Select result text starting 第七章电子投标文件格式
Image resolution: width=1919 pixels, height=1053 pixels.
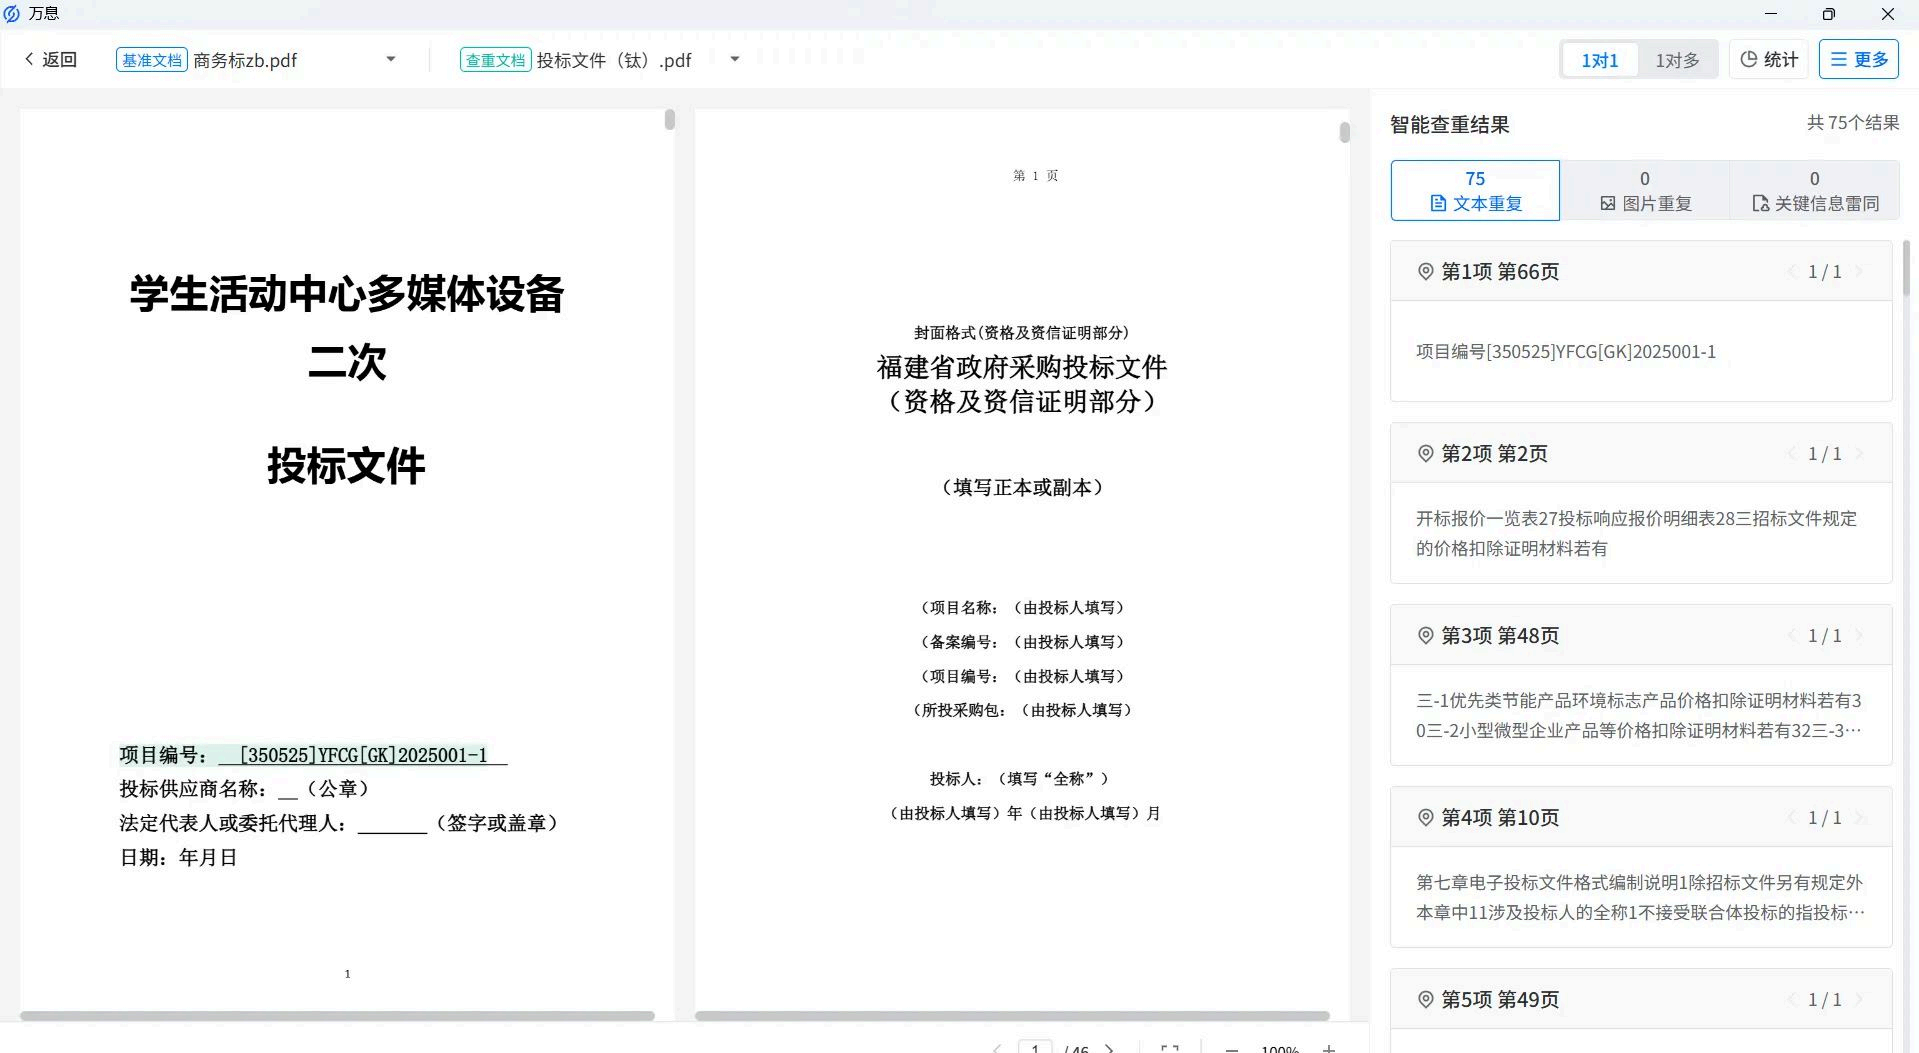pyautogui.click(x=1640, y=898)
